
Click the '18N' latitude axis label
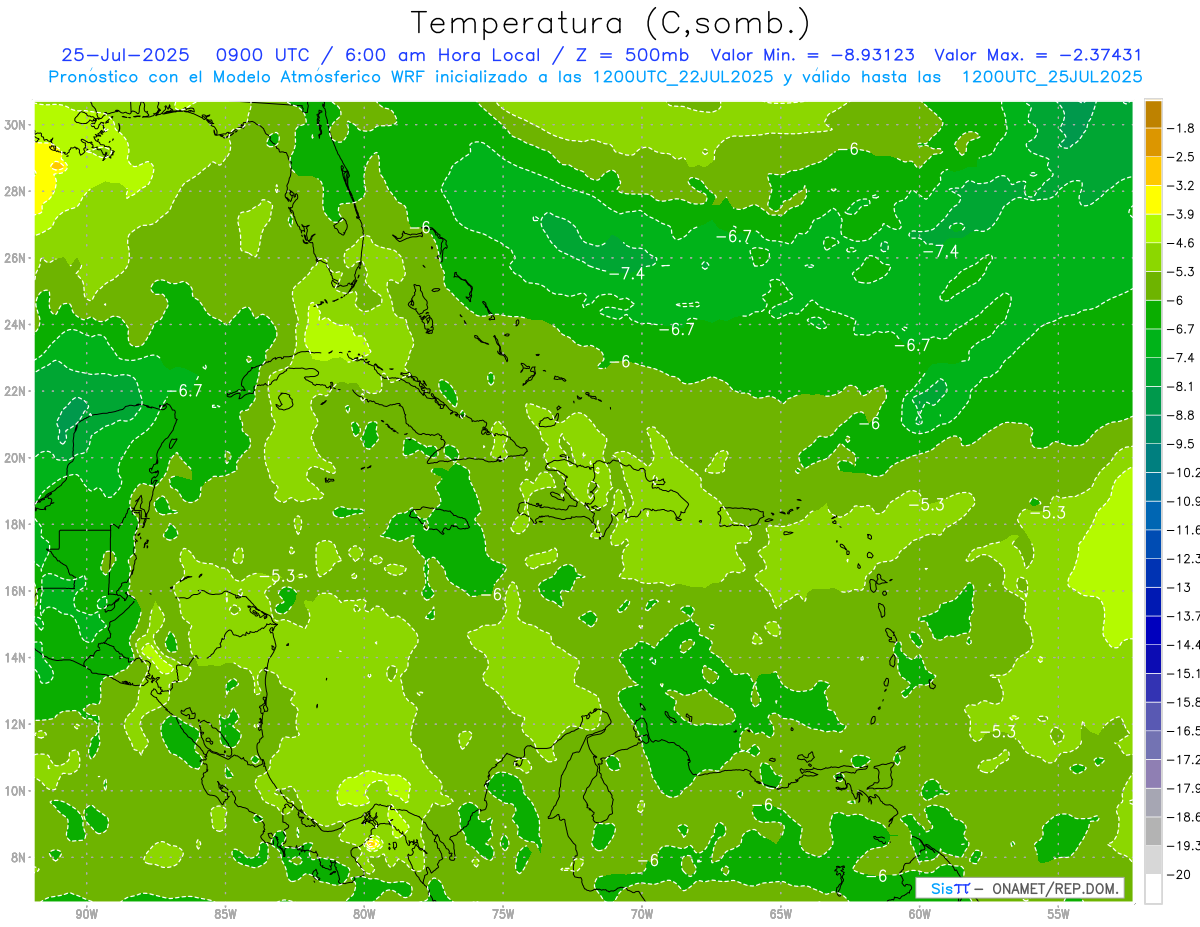[x=15, y=524]
